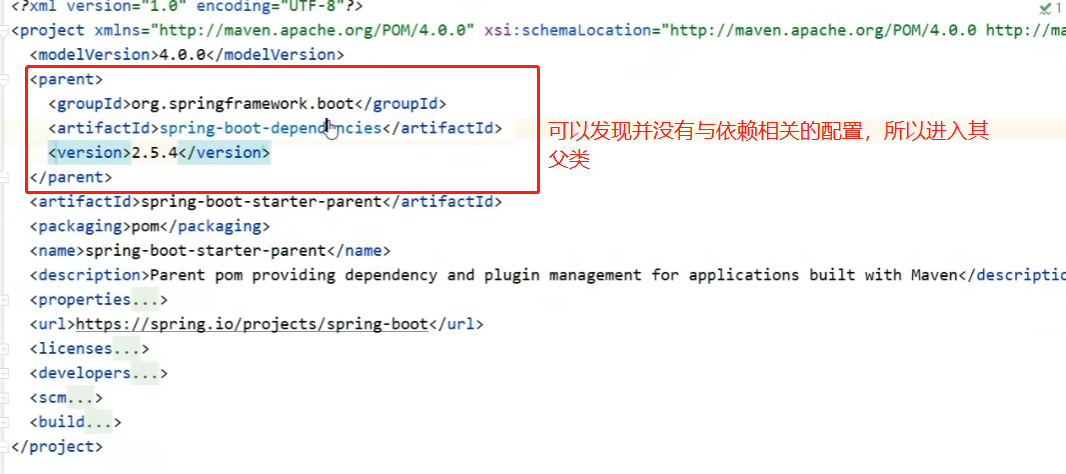
Task: Click the licenses tag name
Action: (x=75, y=349)
